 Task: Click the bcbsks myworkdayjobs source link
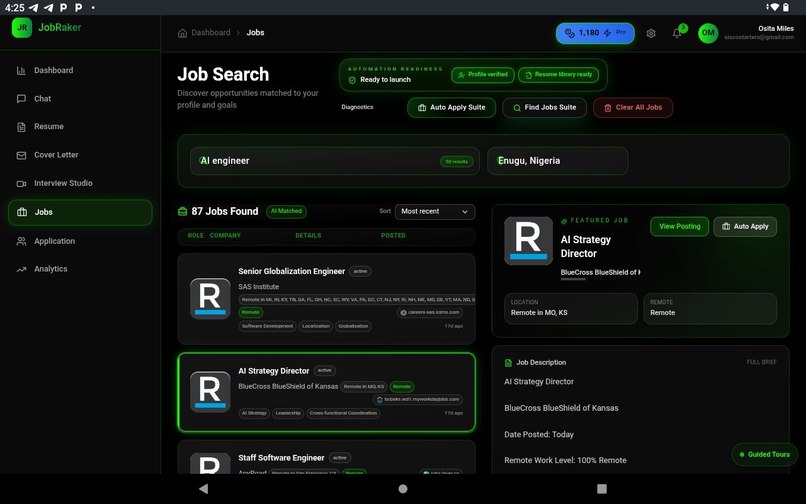click(x=417, y=399)
